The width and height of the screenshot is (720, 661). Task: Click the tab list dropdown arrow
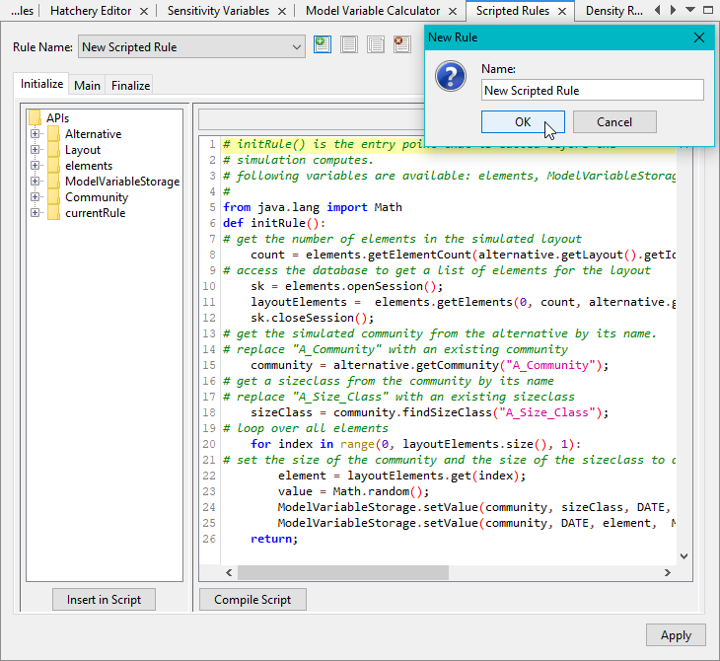[x=690, y=10]
